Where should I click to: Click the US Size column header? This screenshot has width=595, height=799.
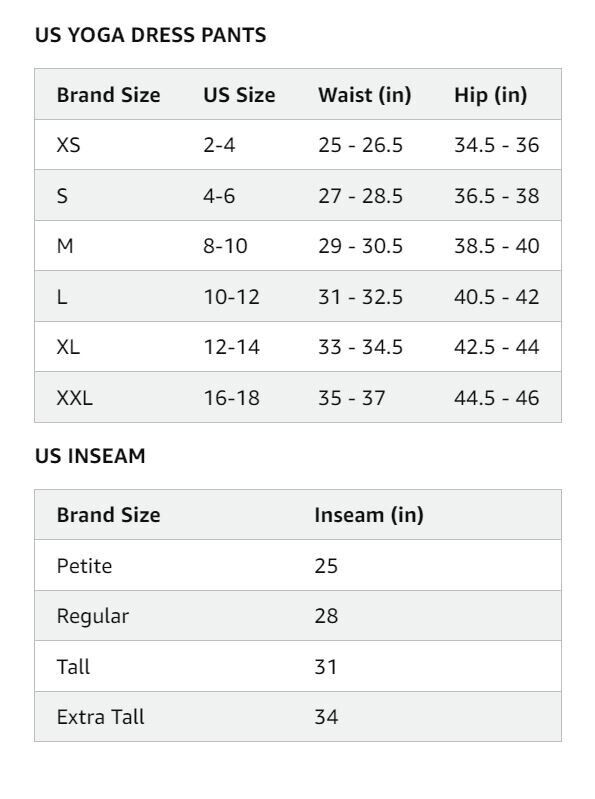[x=239, y=95]
